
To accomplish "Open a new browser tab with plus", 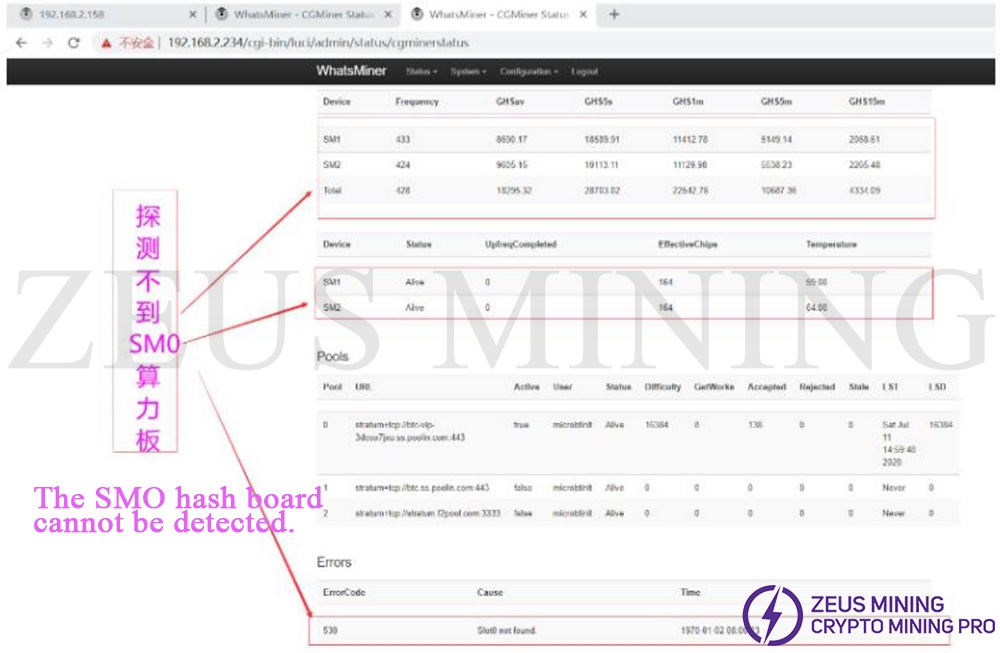I will point(614,14).
